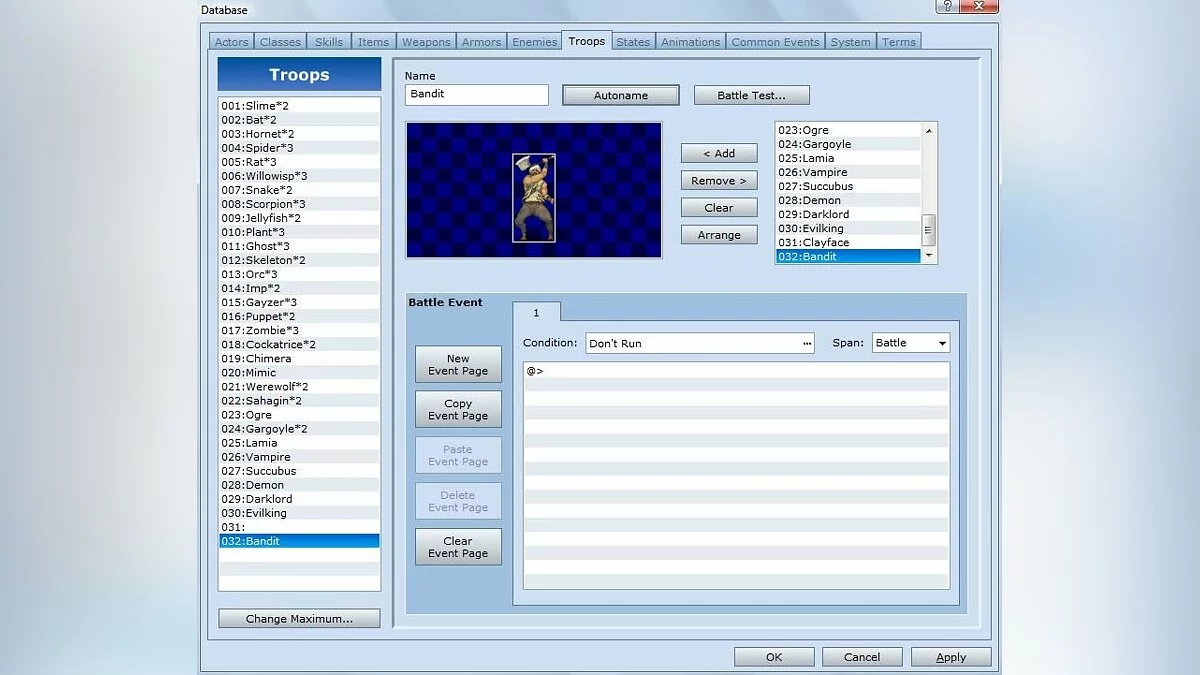Screen dimensions: 1200x675
Task: Select troop 032:Bandit in Troops list
Action: [299, 541]
